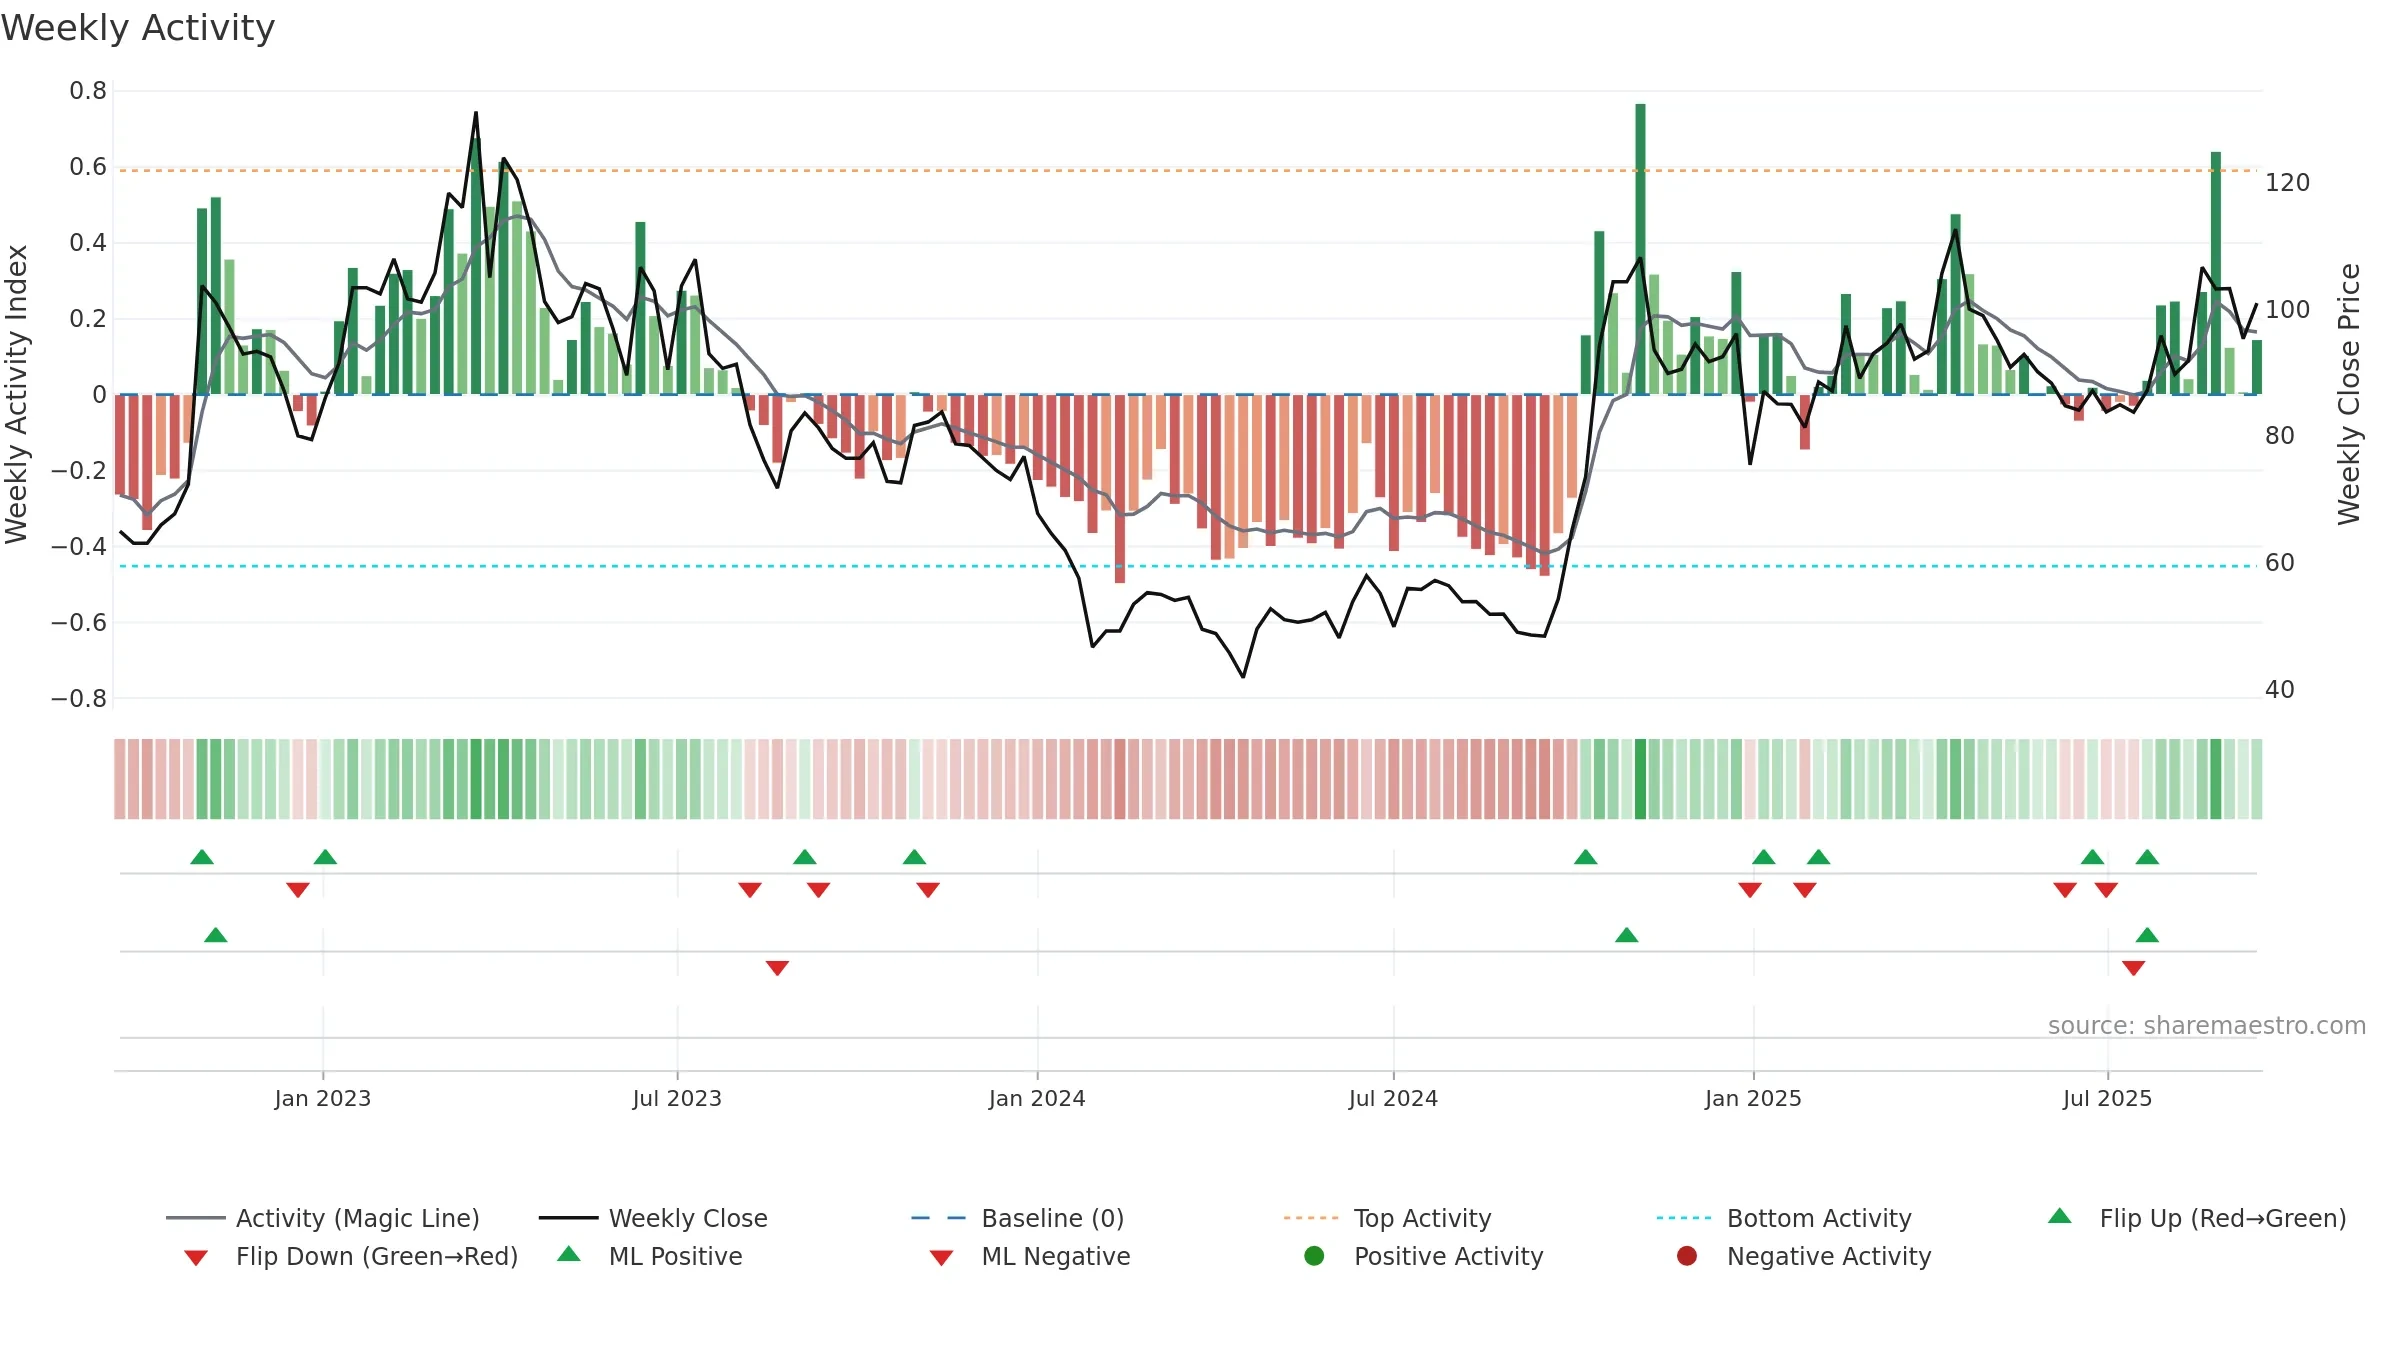Click the Jul 2023 x-axis label
This screenshot has width=2400, height=1350.
tap(677, 1098)
